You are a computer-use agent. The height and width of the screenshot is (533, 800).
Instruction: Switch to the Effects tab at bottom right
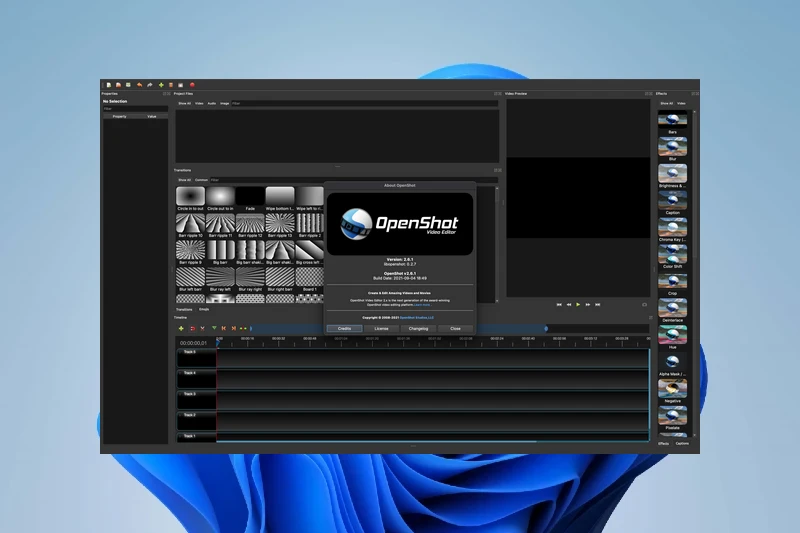[x=663, y=443]
